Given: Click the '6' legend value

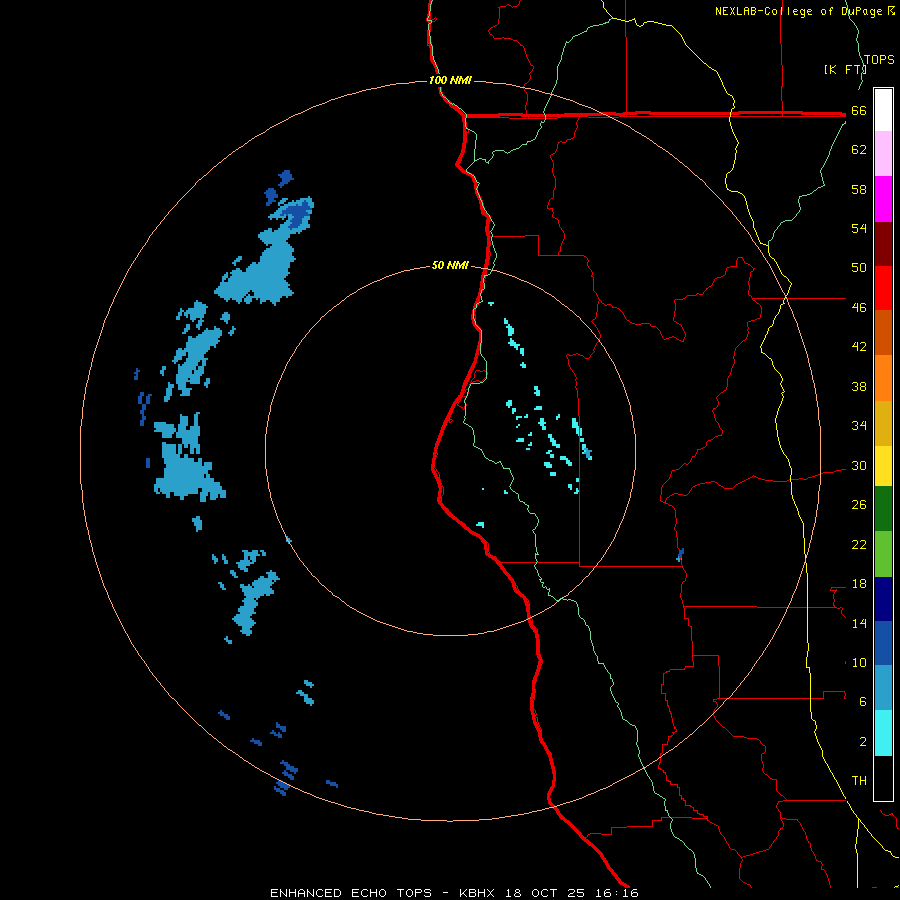Looking at the screenshot, I should coord(863,701).
